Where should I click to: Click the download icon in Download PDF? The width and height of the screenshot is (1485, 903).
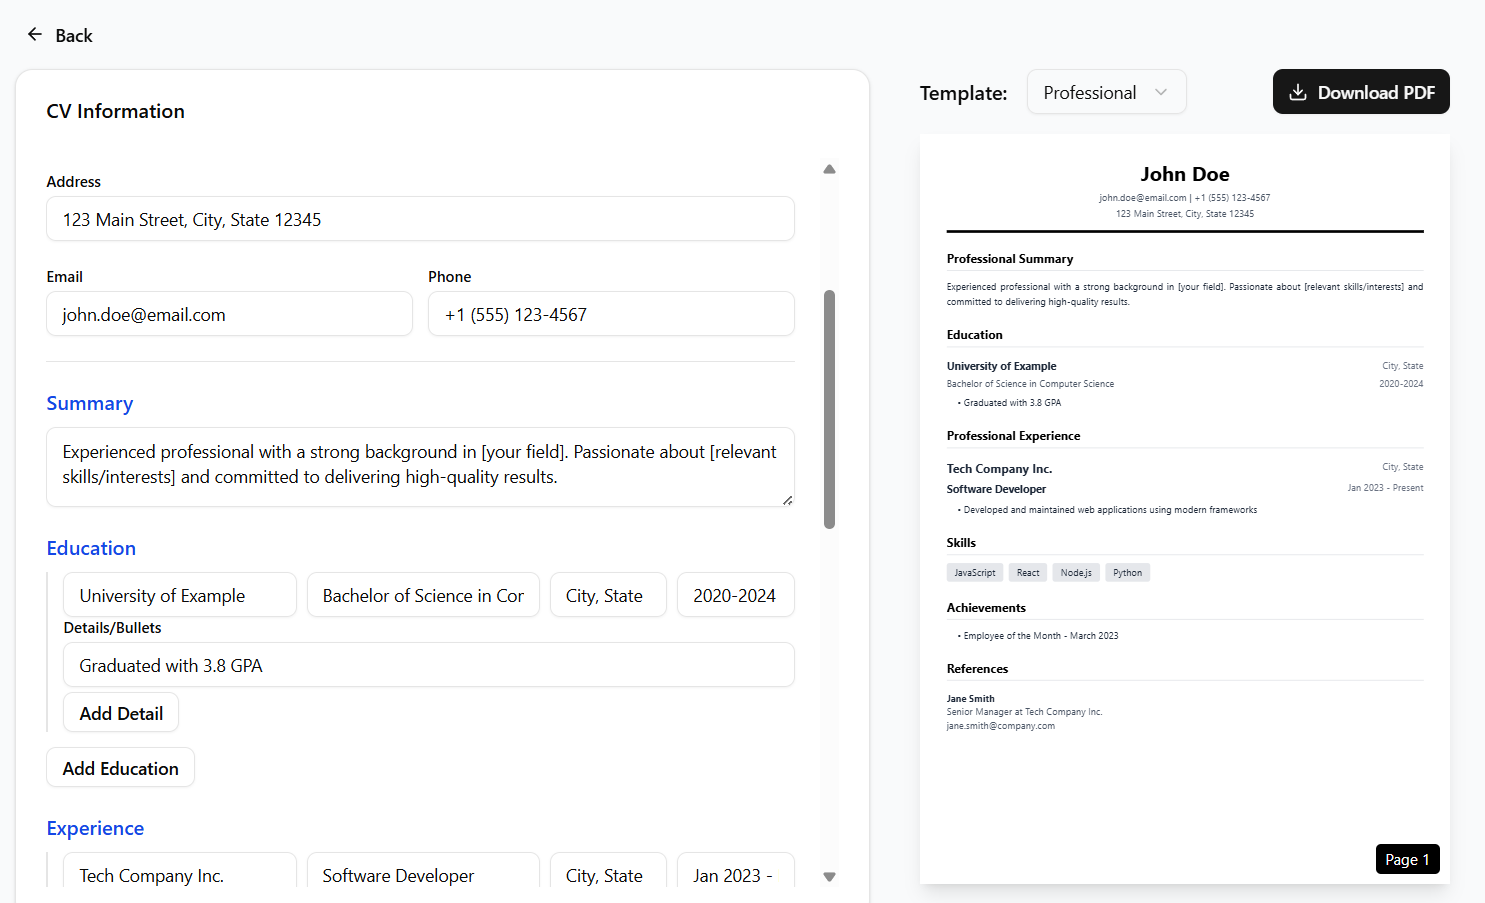[1298, 92]
